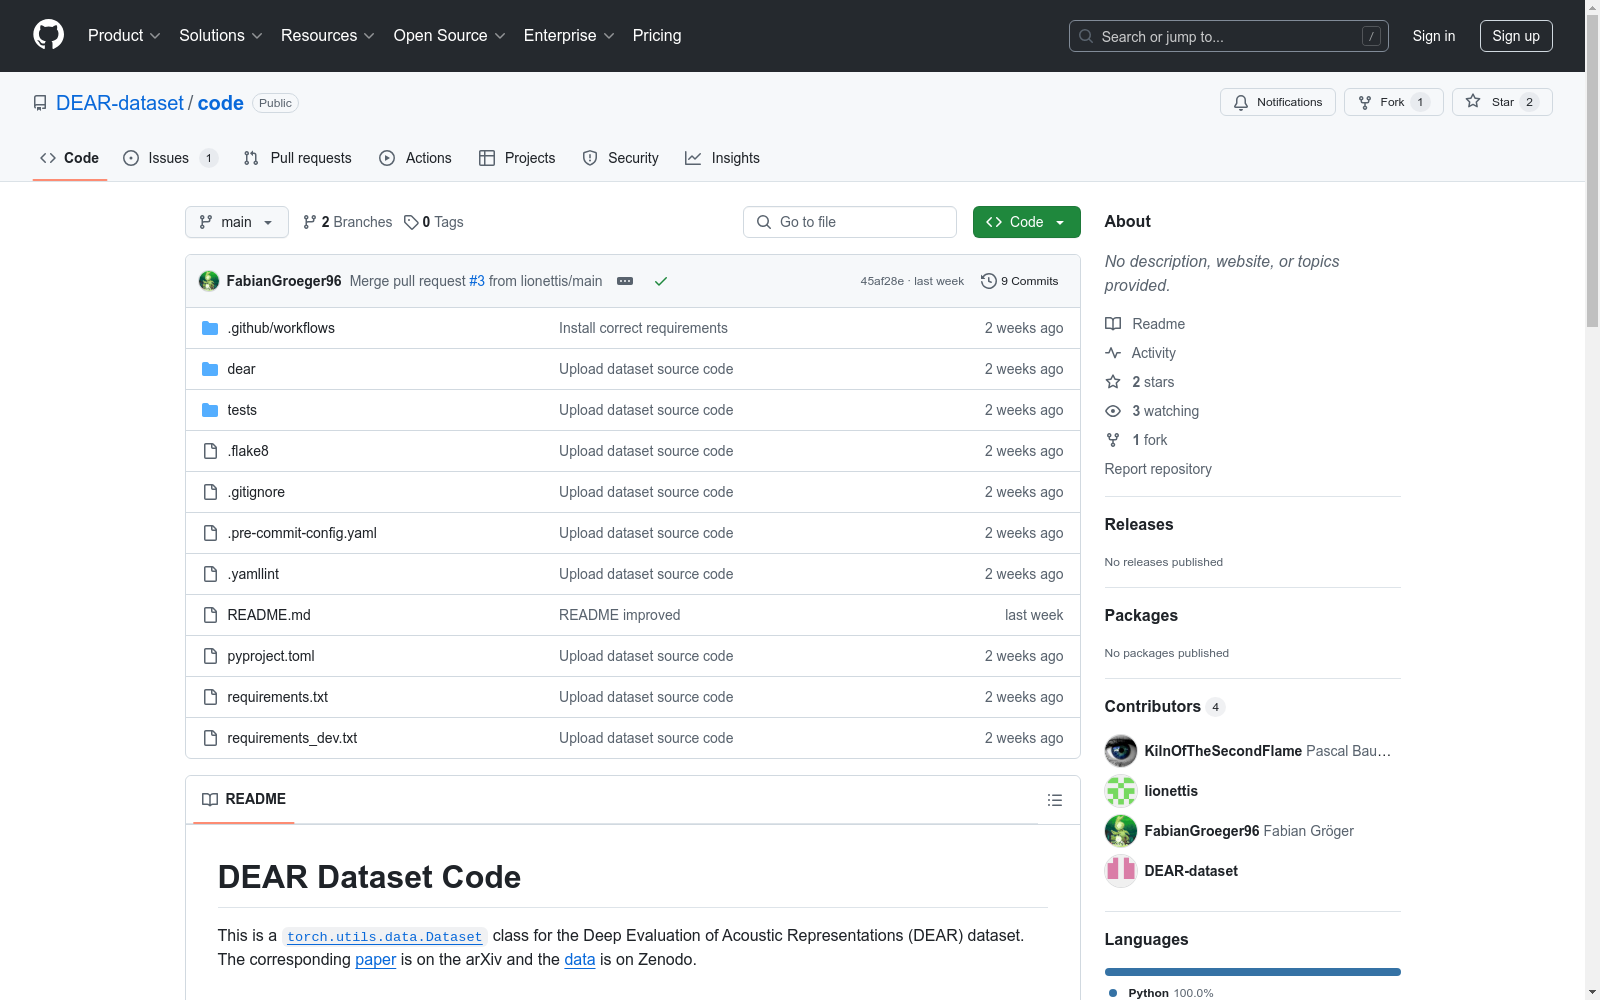Open the Projects tab
The width and height of the screenshot is (1600, 1000).
517,158
